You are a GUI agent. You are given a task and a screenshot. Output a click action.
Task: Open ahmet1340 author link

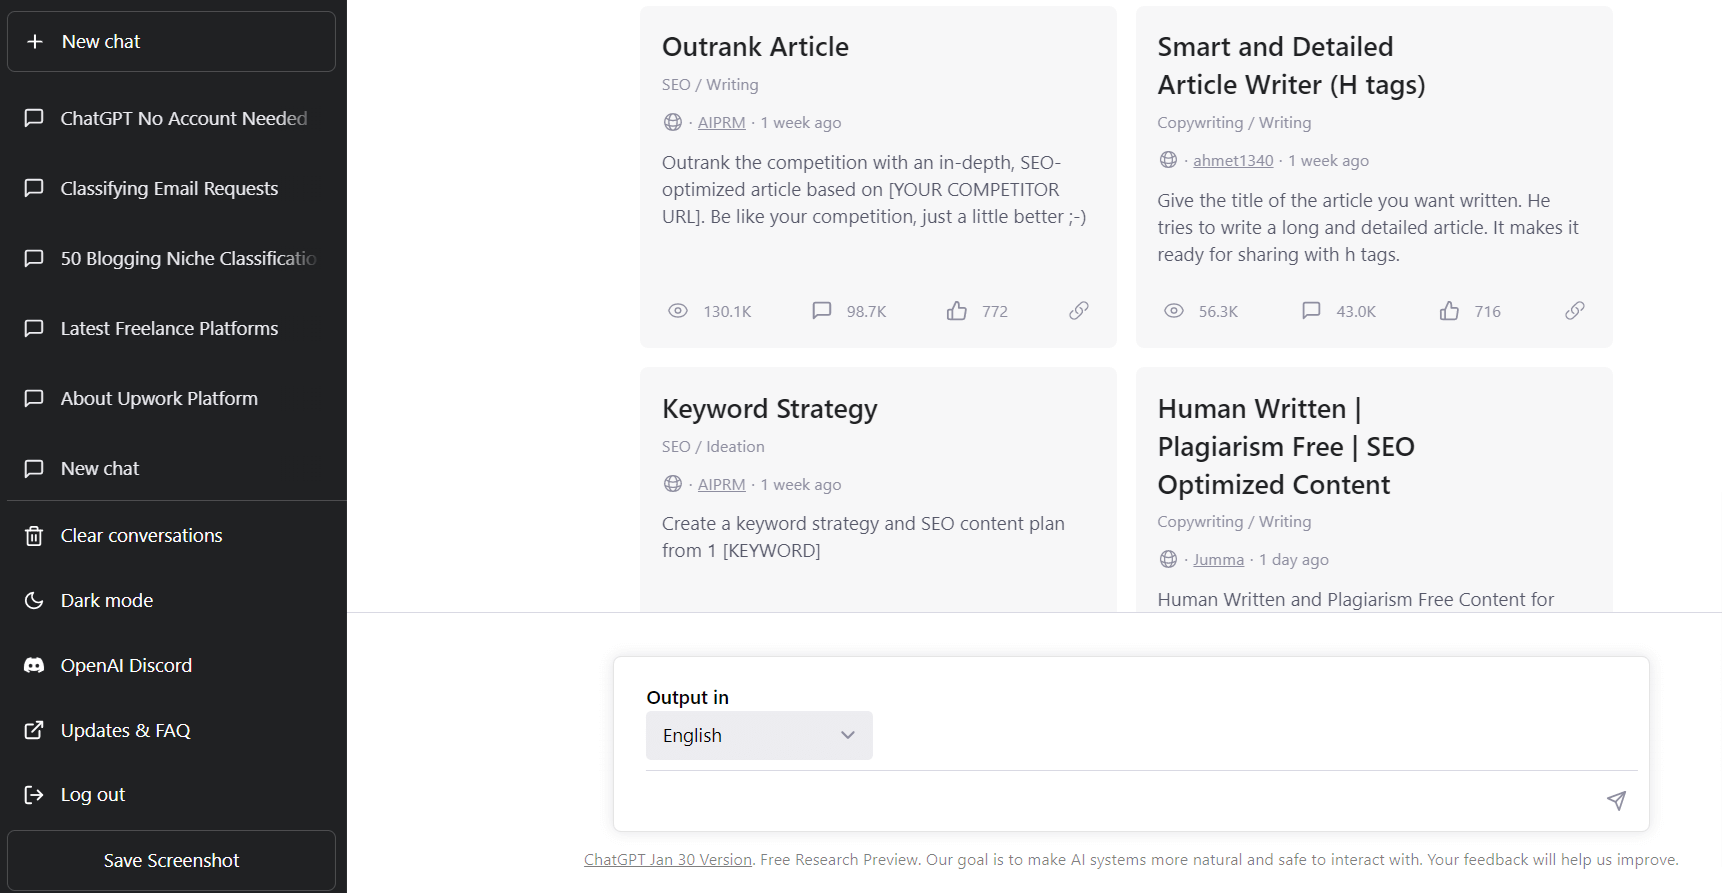point(1233,161)
